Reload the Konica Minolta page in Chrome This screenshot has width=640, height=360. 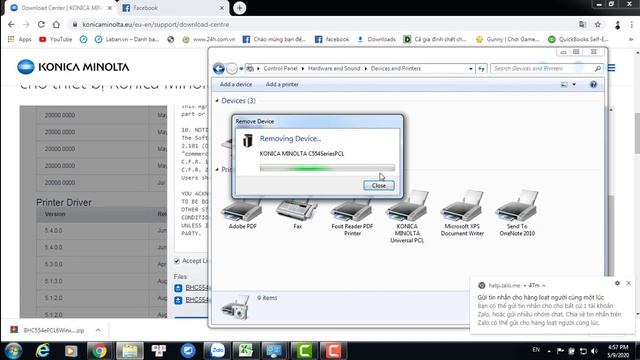click(41, 24)
